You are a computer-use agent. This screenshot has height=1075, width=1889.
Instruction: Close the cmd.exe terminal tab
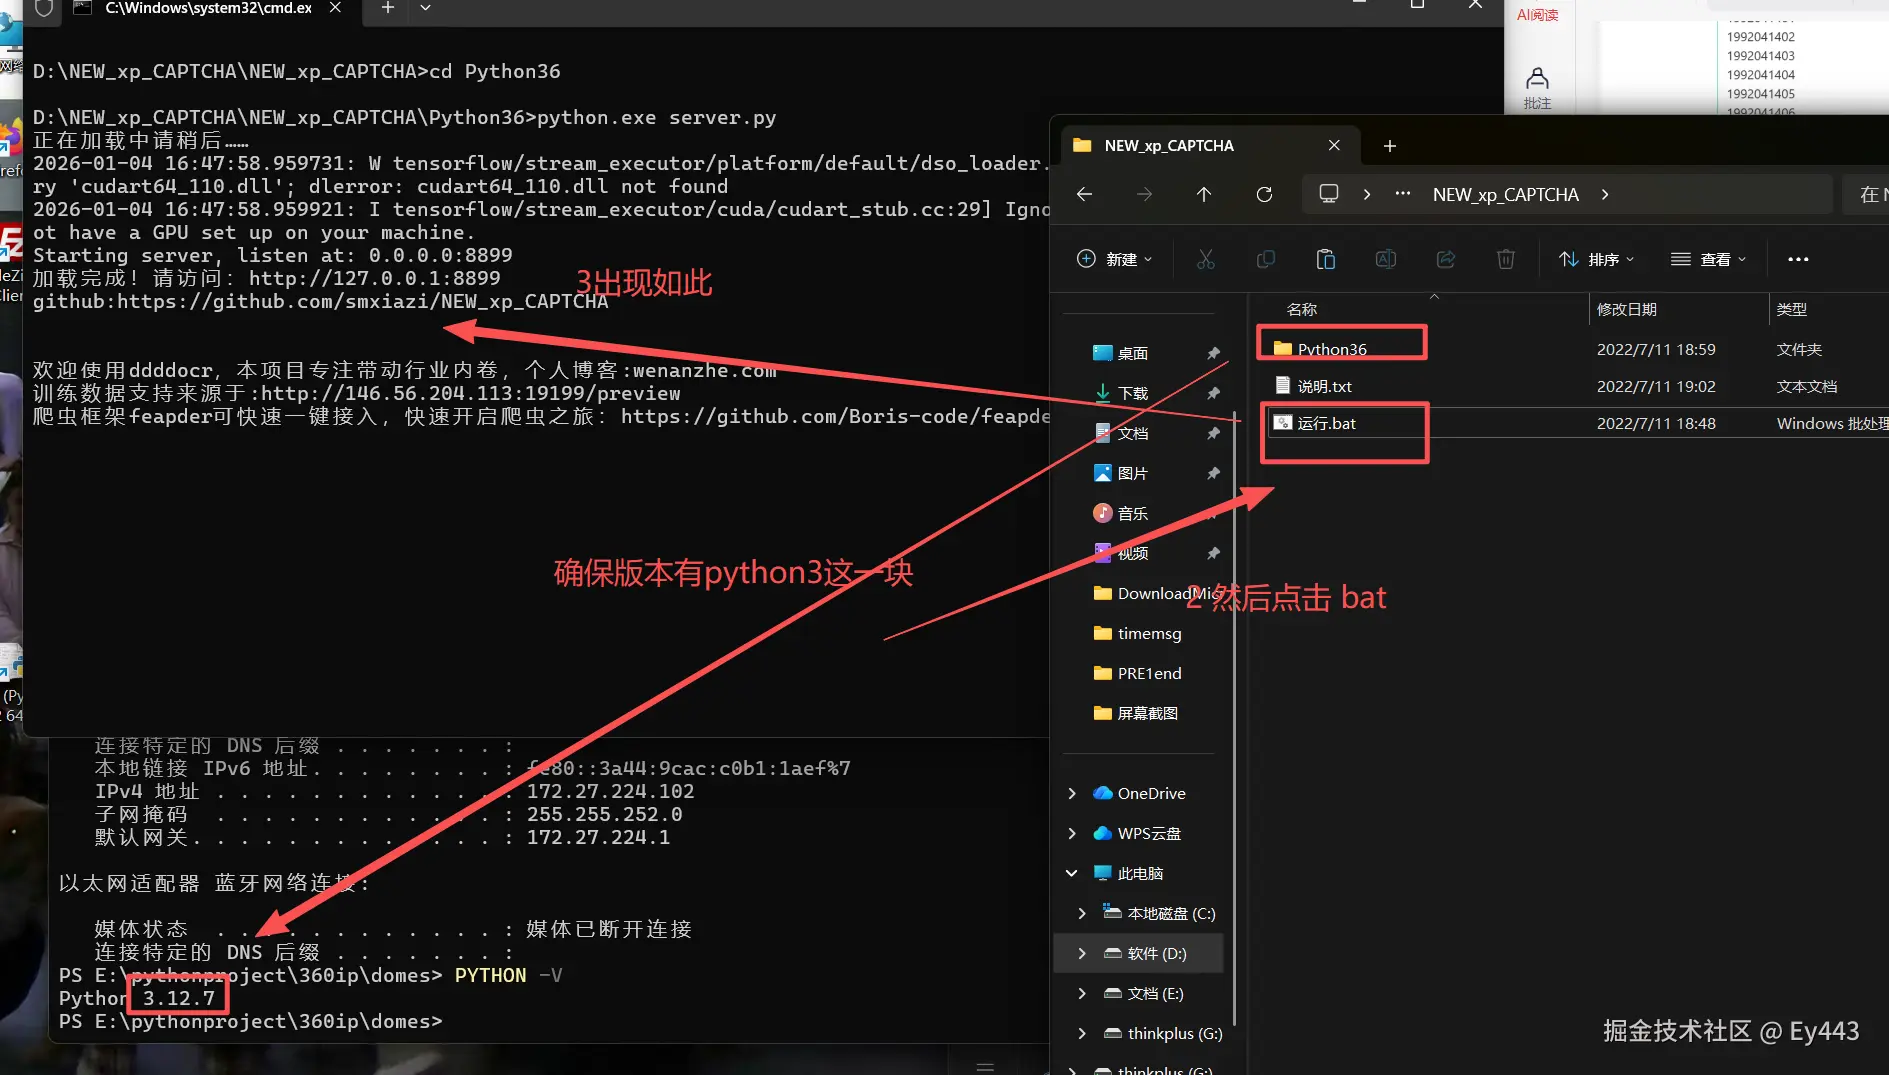335,7
